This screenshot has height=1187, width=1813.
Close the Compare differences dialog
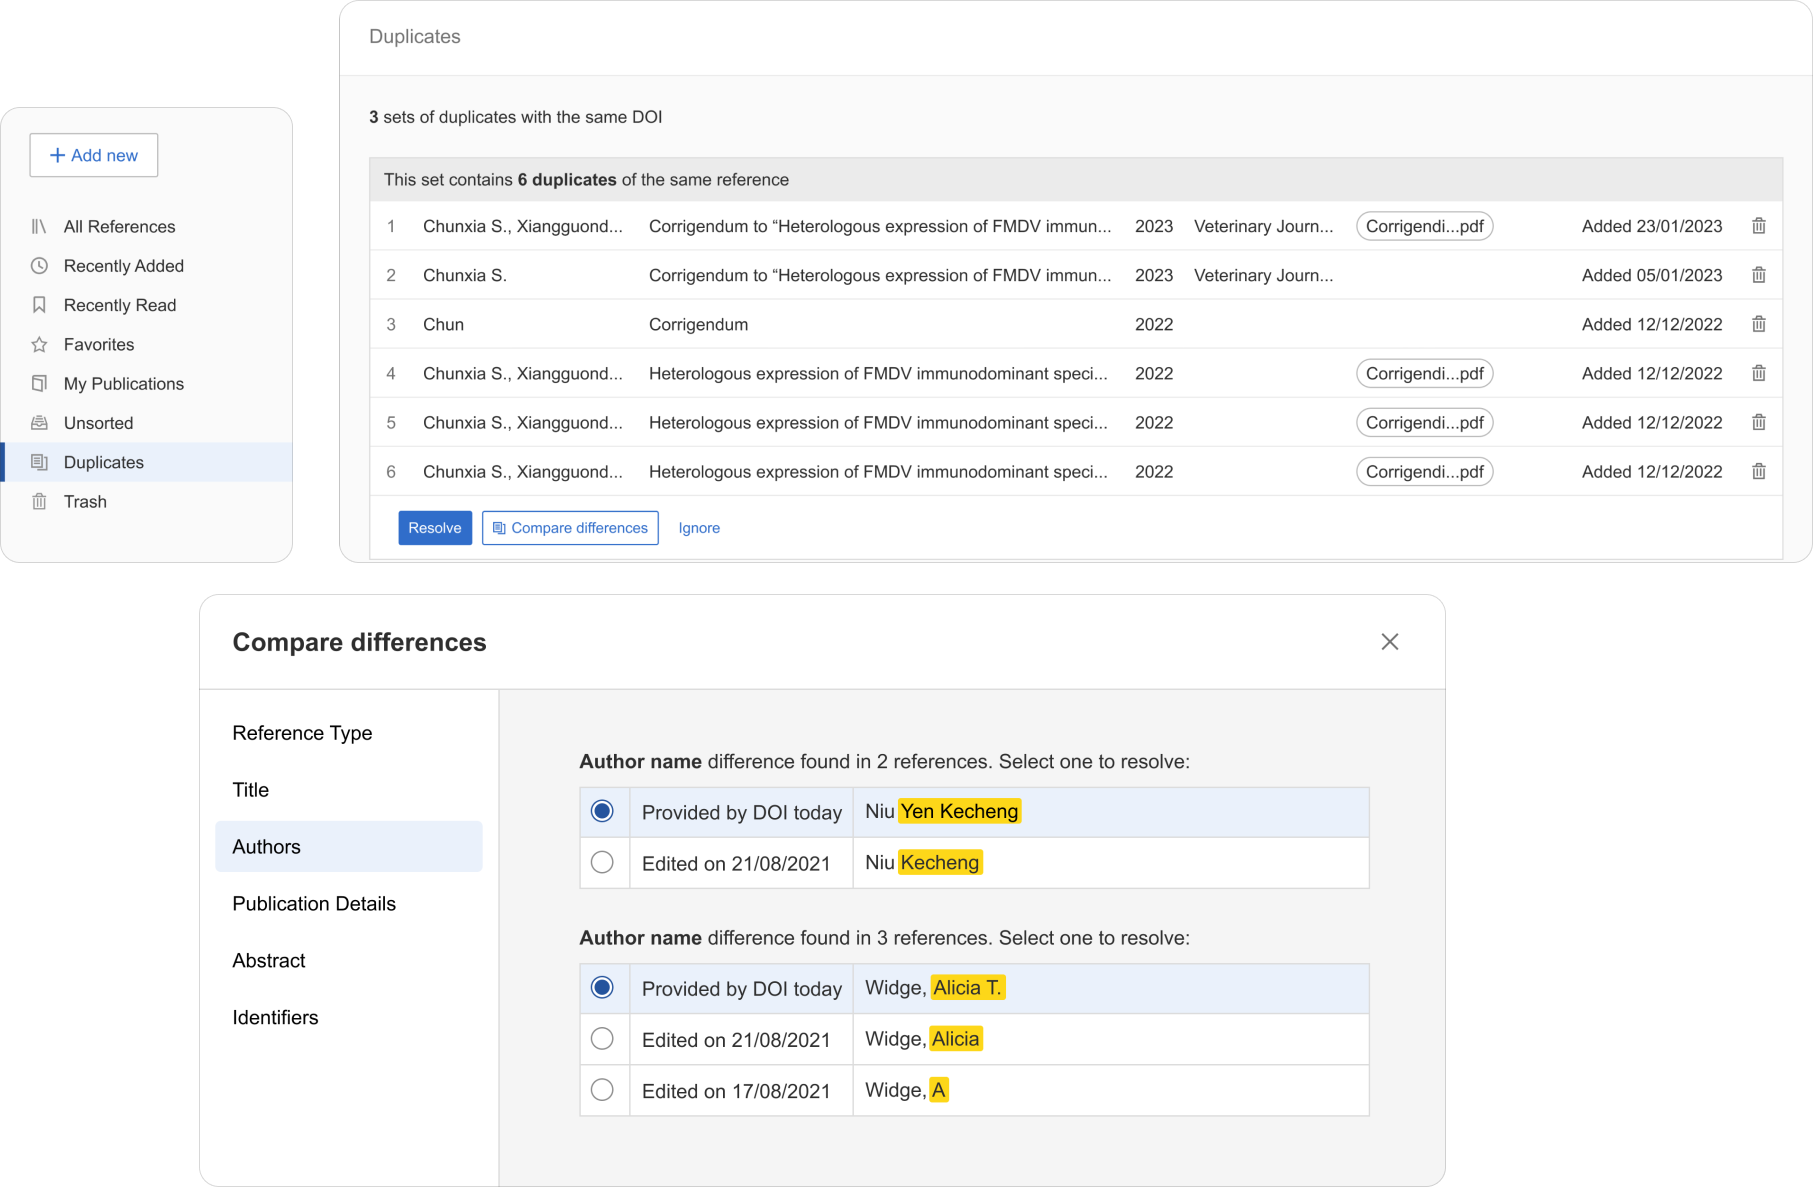(x=1389, y=642)
